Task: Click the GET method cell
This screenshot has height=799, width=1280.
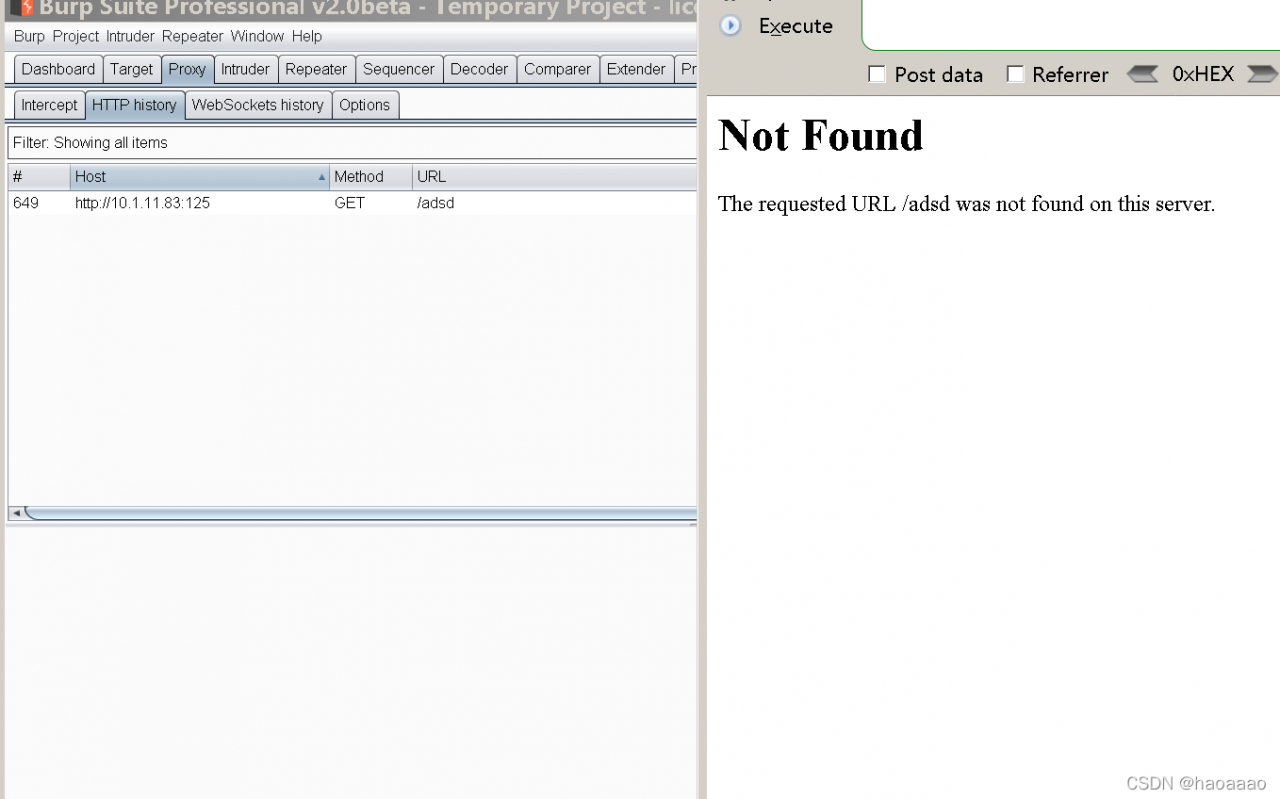Action: point(350,203)
